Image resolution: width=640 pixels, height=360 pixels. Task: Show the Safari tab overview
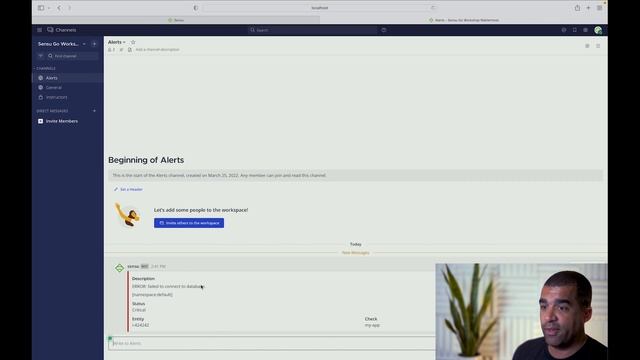[x=599, y=8]
